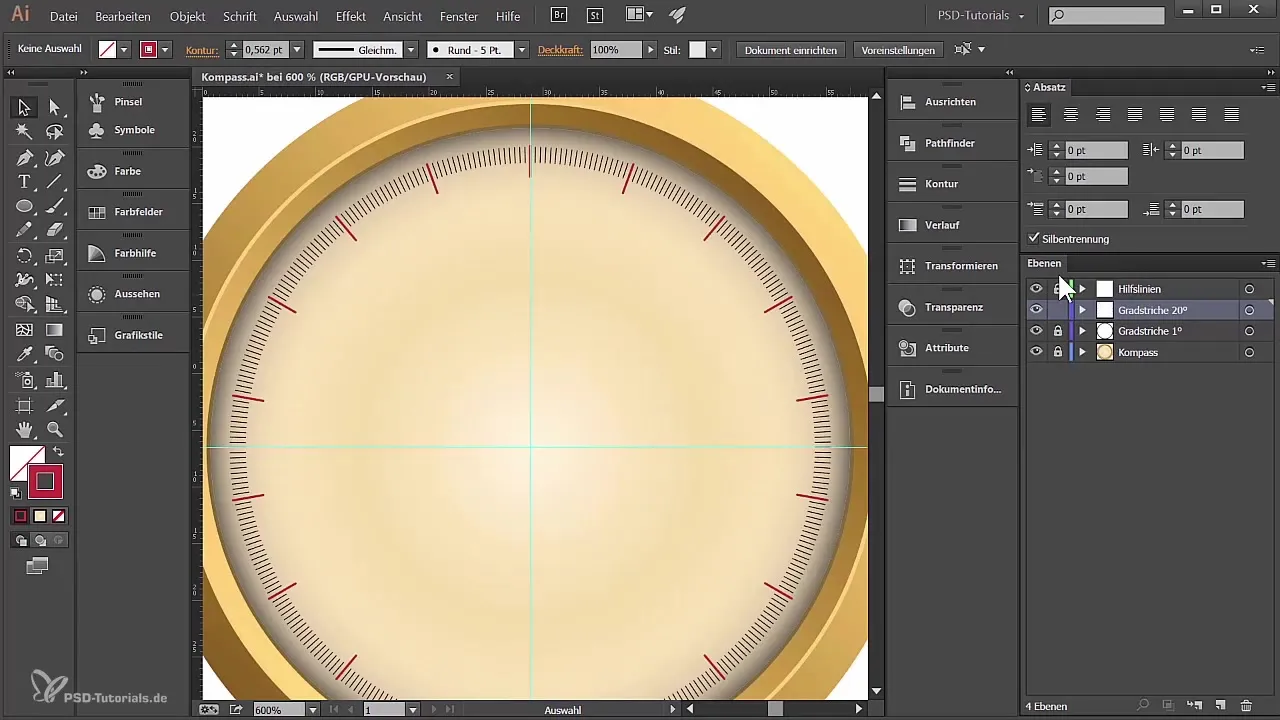Open the zoom level 600% dropdown
Screen dimensions: 1280x720
[313, 709]
